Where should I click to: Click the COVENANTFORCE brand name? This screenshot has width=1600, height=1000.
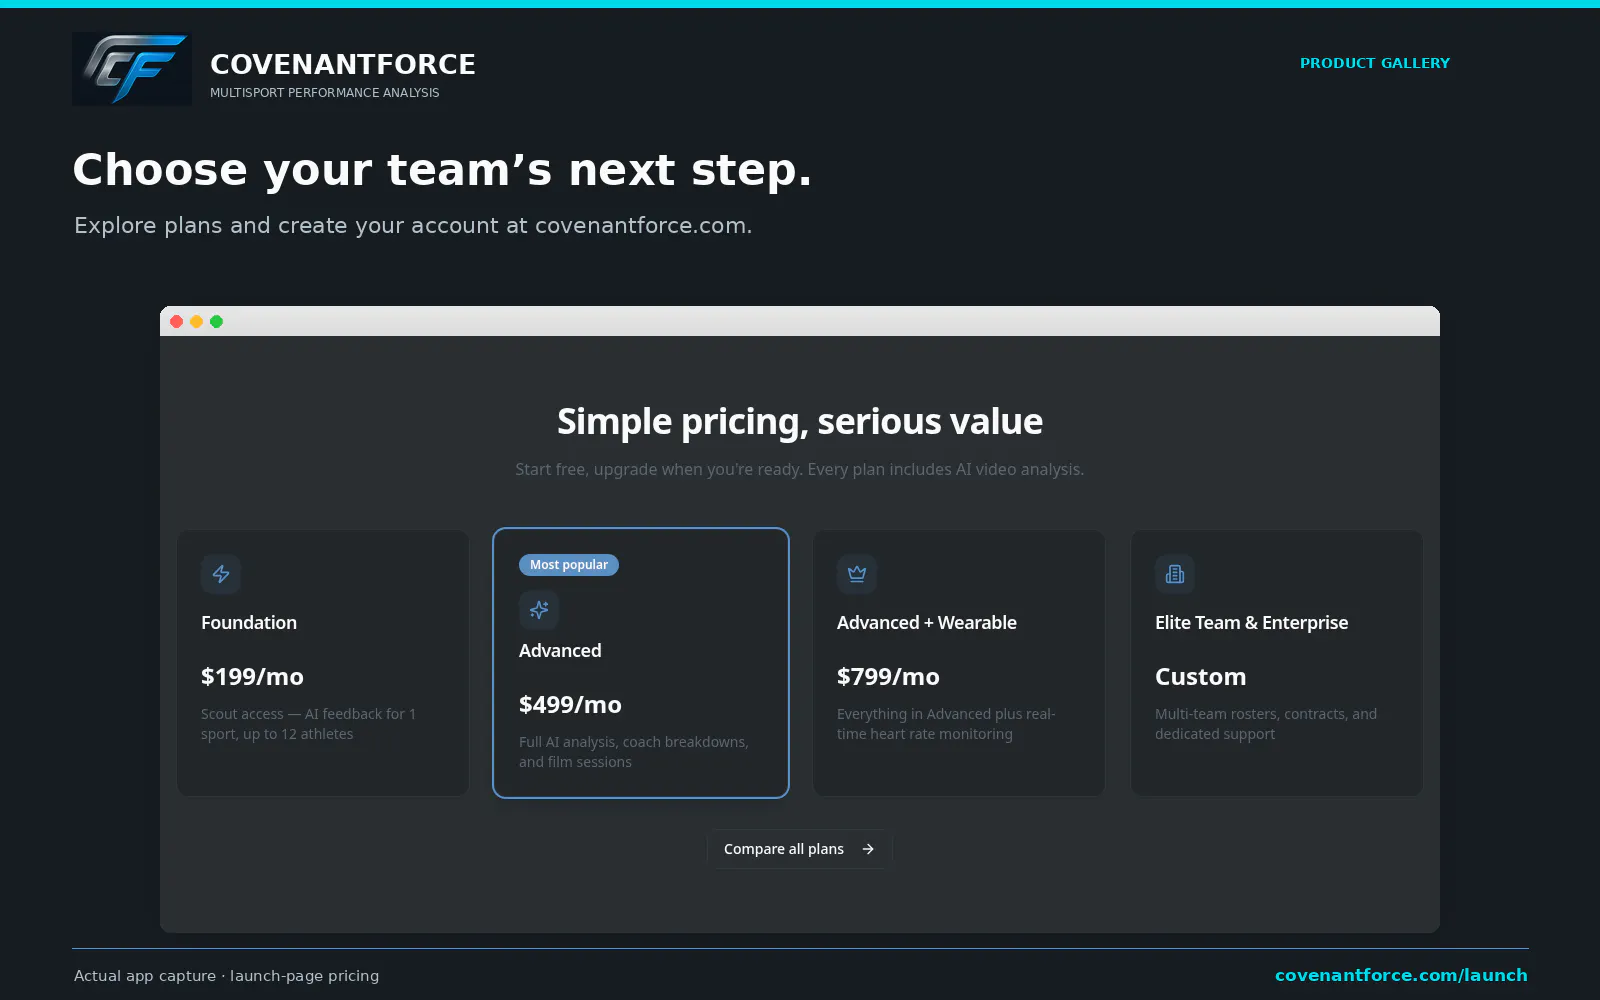click(x=343, y=64)
